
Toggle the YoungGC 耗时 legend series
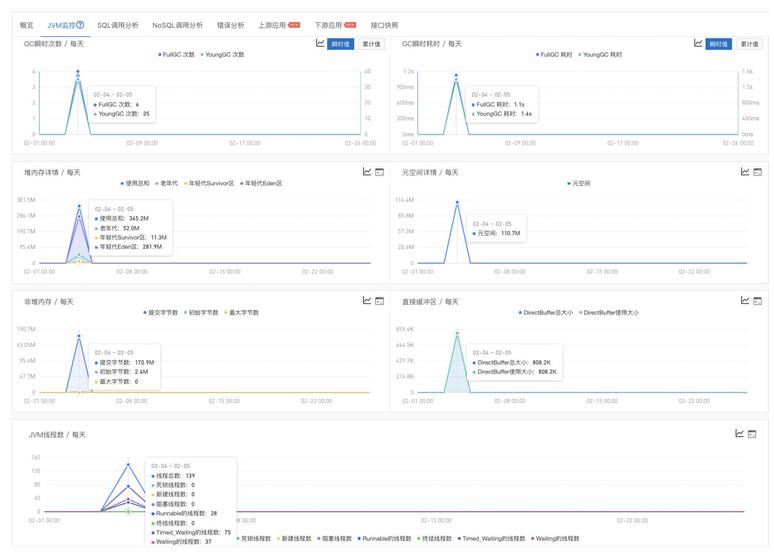(x=600, y=55)
